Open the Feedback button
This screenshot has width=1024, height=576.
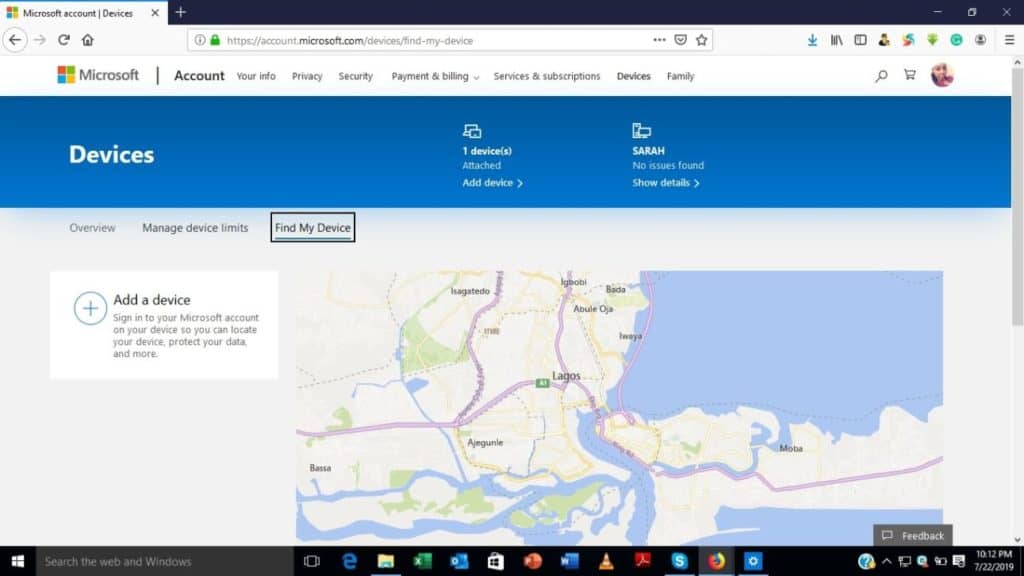coord(912,536)
